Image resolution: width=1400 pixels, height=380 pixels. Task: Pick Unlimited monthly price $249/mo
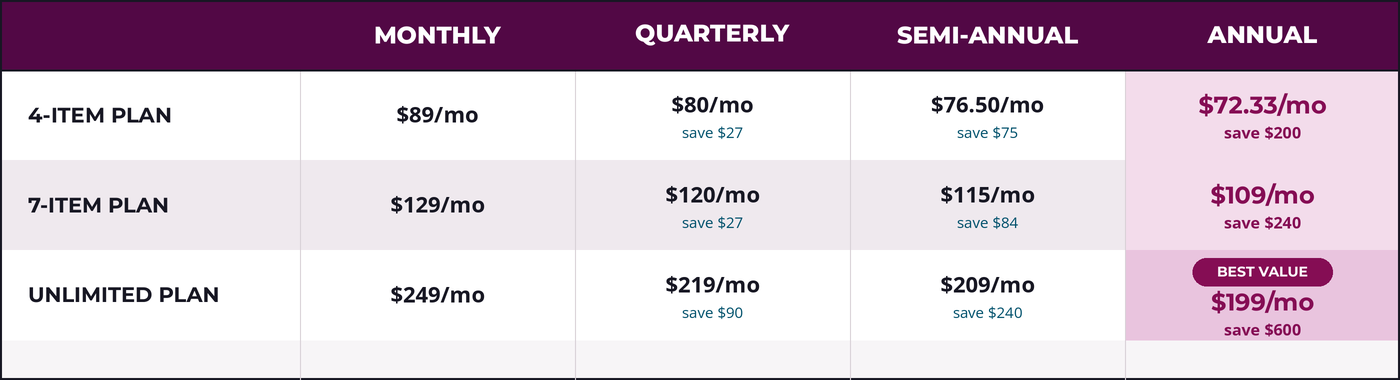click(437, 295)
